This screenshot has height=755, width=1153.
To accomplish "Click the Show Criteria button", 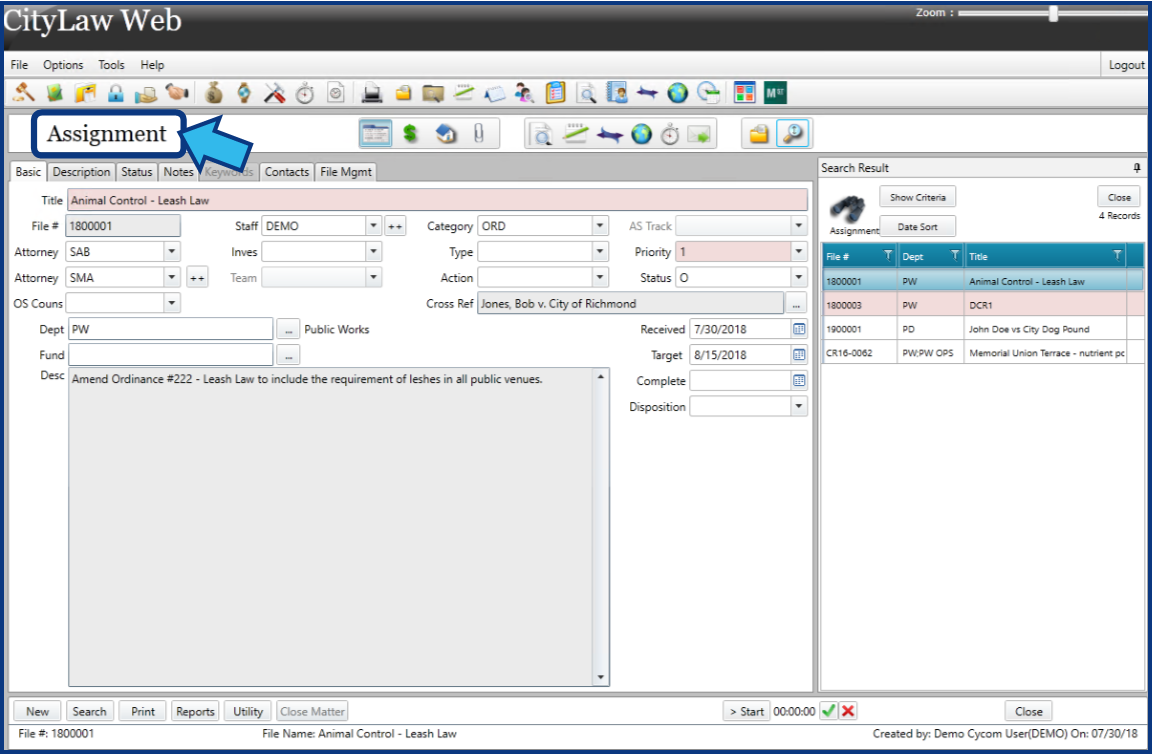I will [x=917, y=197].
